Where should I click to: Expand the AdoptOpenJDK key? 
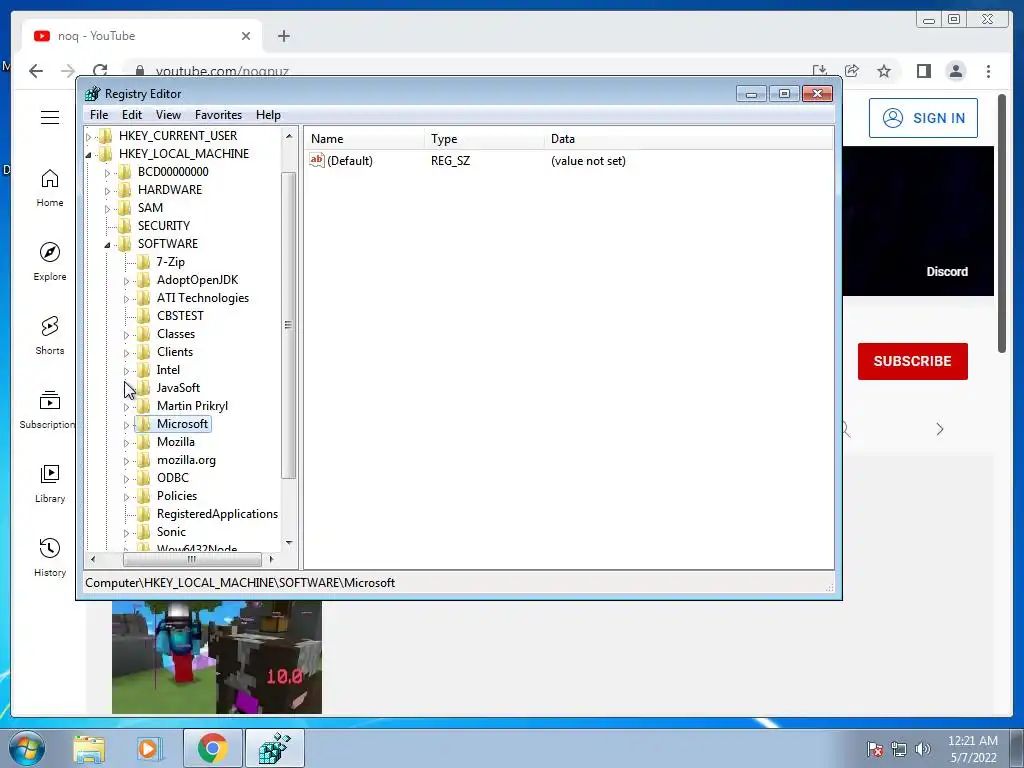coord(127,281)
